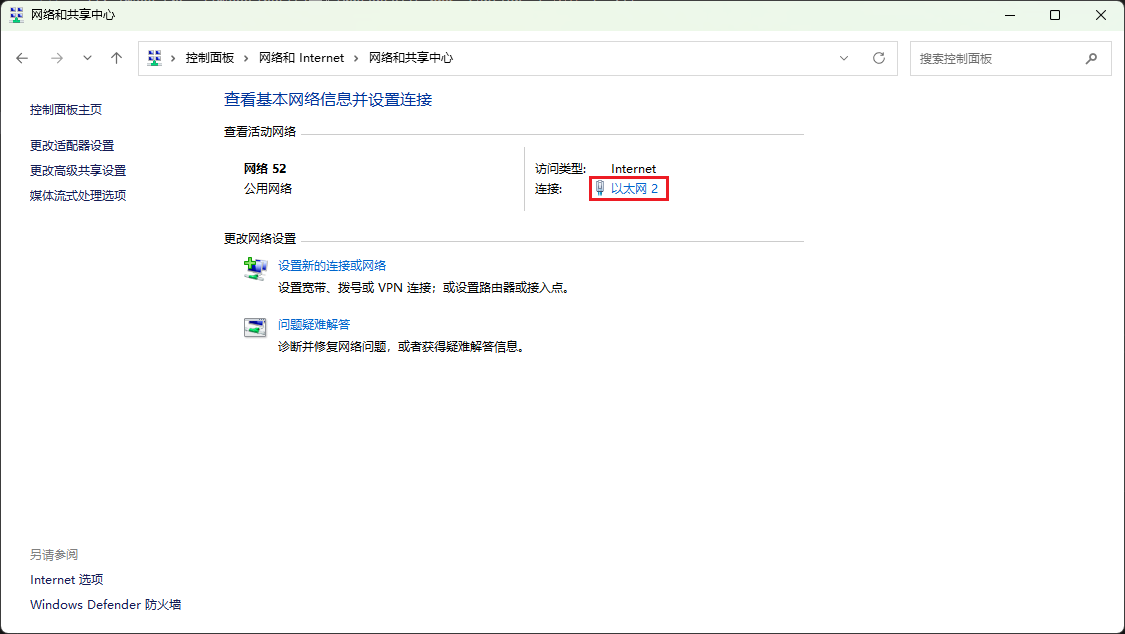Viewport: 1125px width, 634px height.
Task: Open the recent locations dropdown beside forward arrow
Action: [87, 58]
